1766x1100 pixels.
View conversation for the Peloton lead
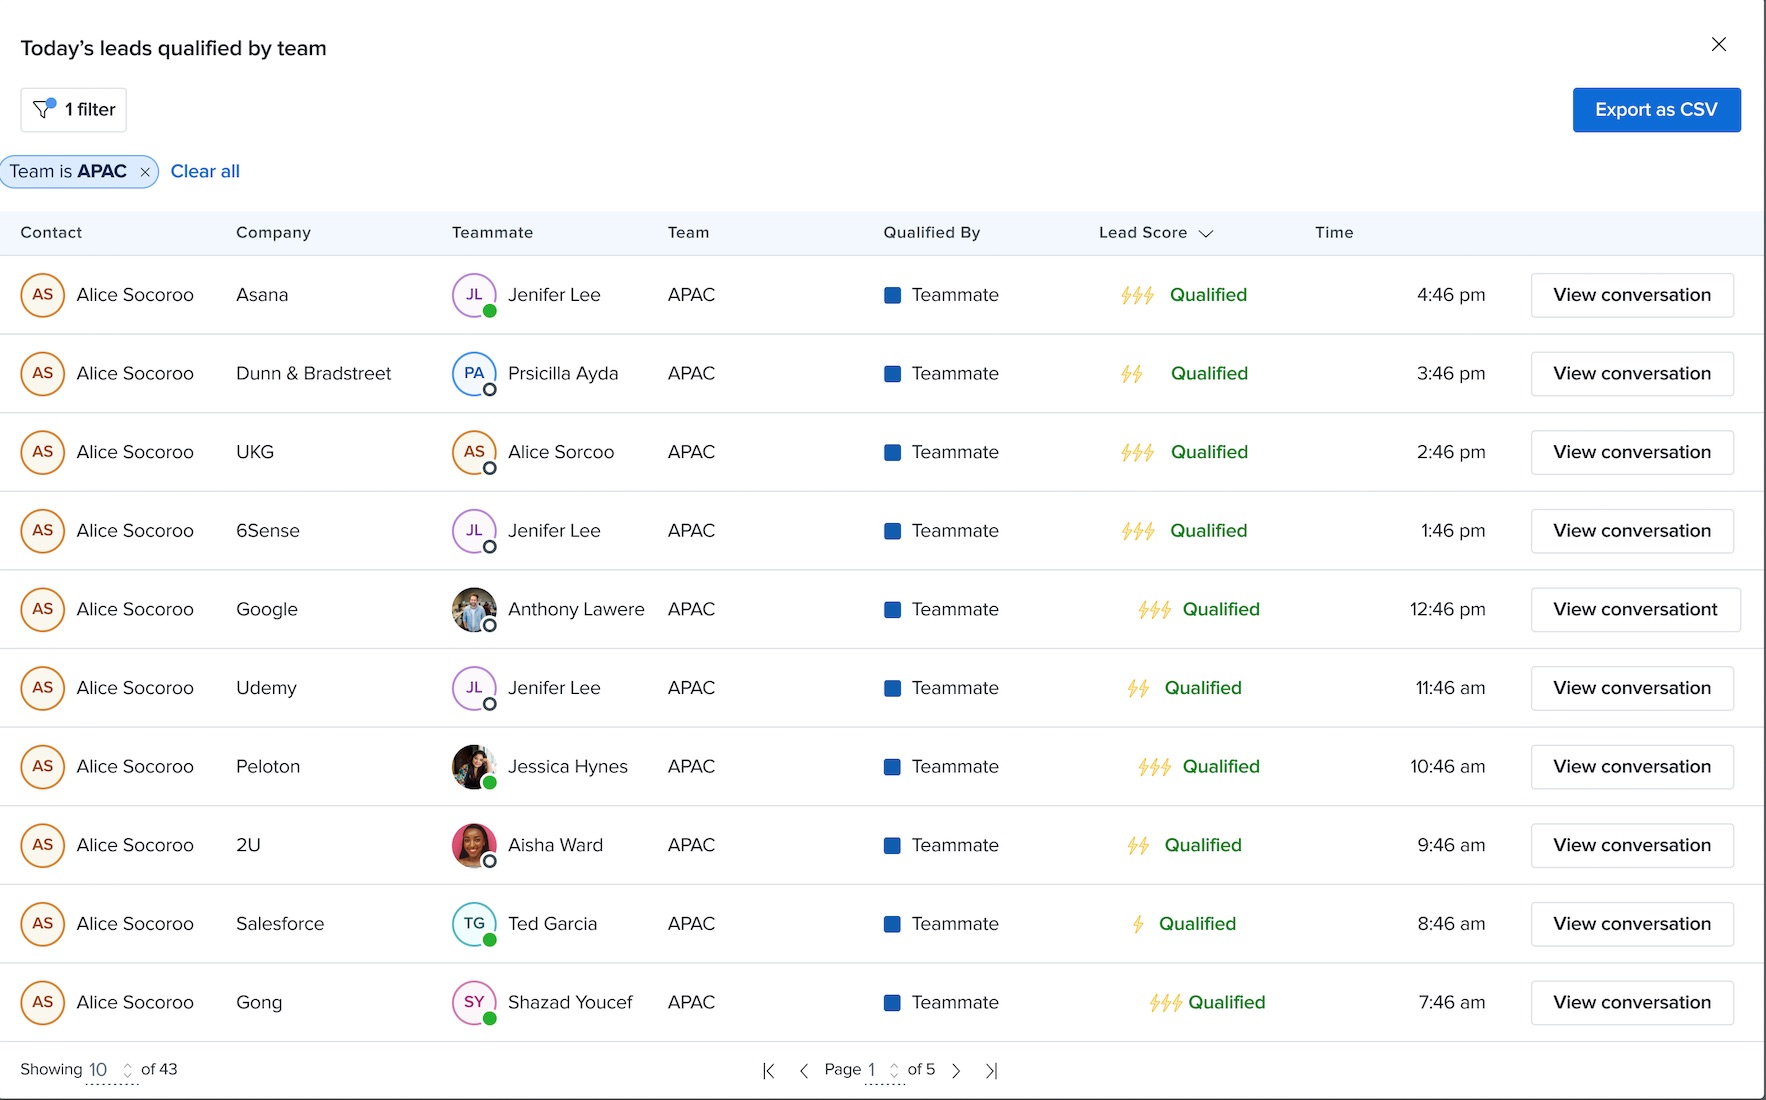[1632, 767]
